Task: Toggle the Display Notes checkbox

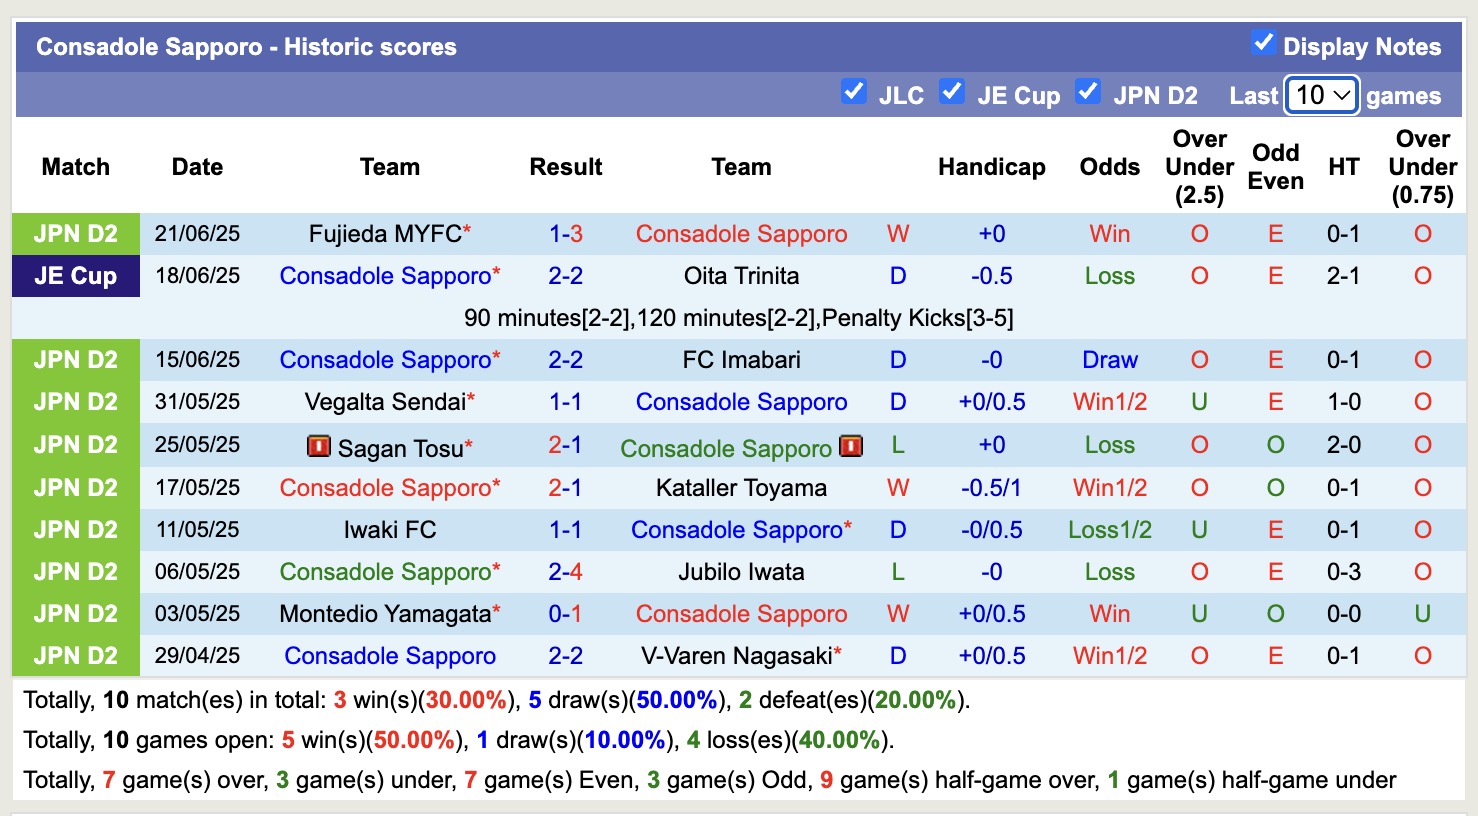Action: click(1263, 43)
